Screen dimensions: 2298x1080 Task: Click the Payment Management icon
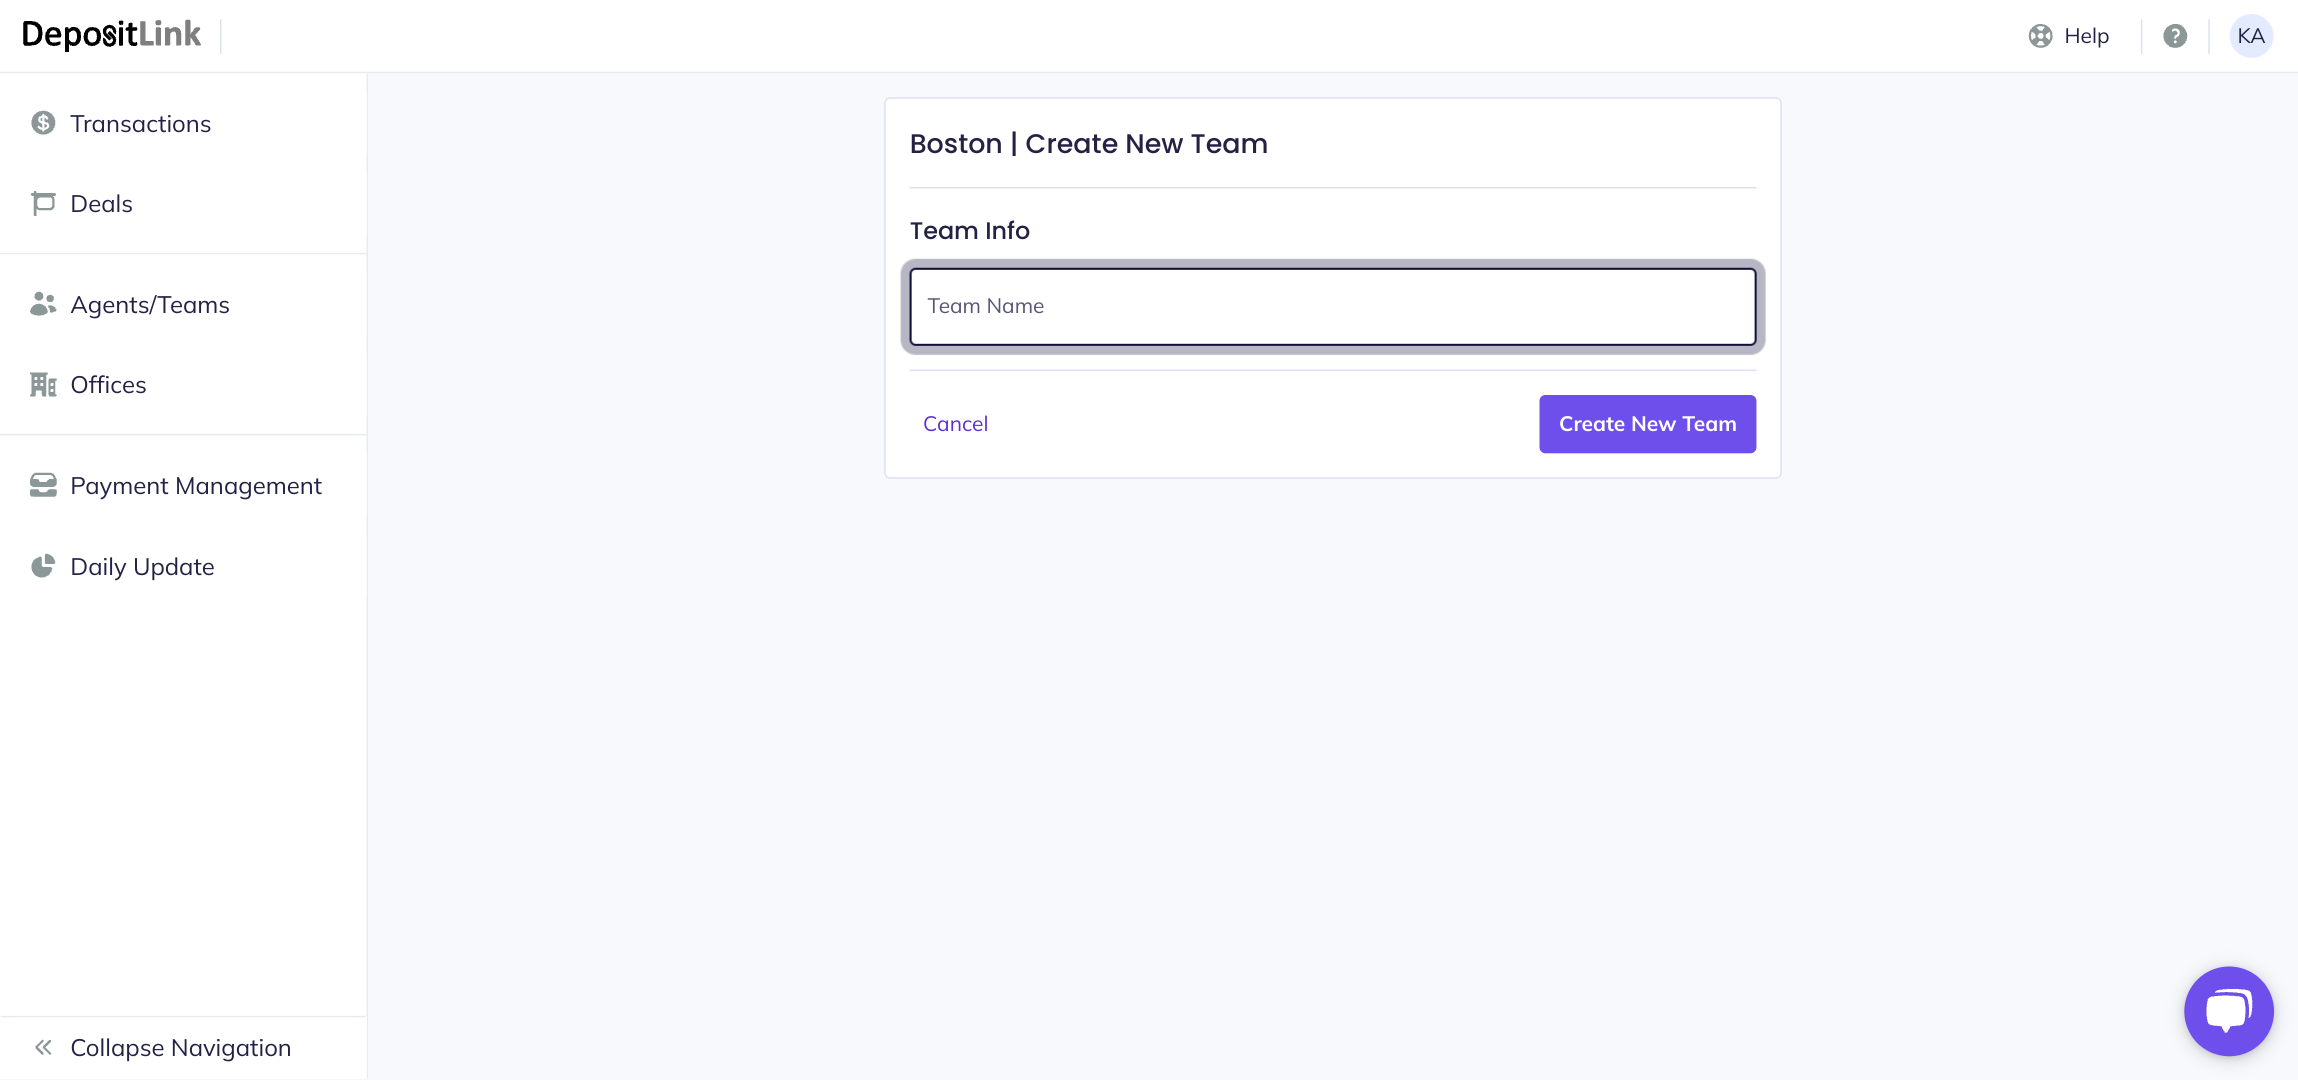43,485
